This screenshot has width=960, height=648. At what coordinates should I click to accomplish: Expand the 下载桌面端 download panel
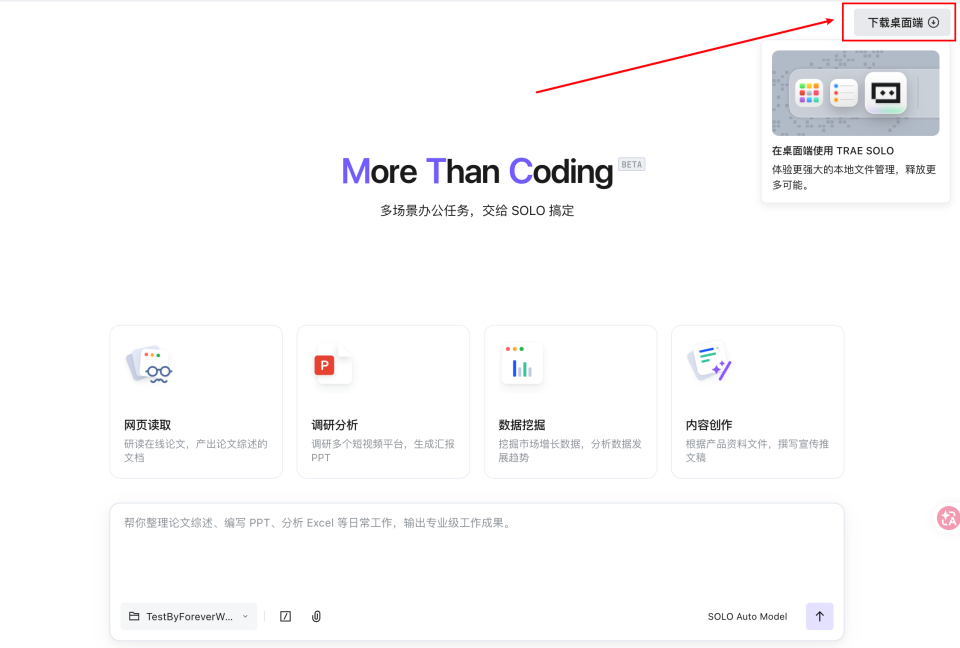click(899, 21)
